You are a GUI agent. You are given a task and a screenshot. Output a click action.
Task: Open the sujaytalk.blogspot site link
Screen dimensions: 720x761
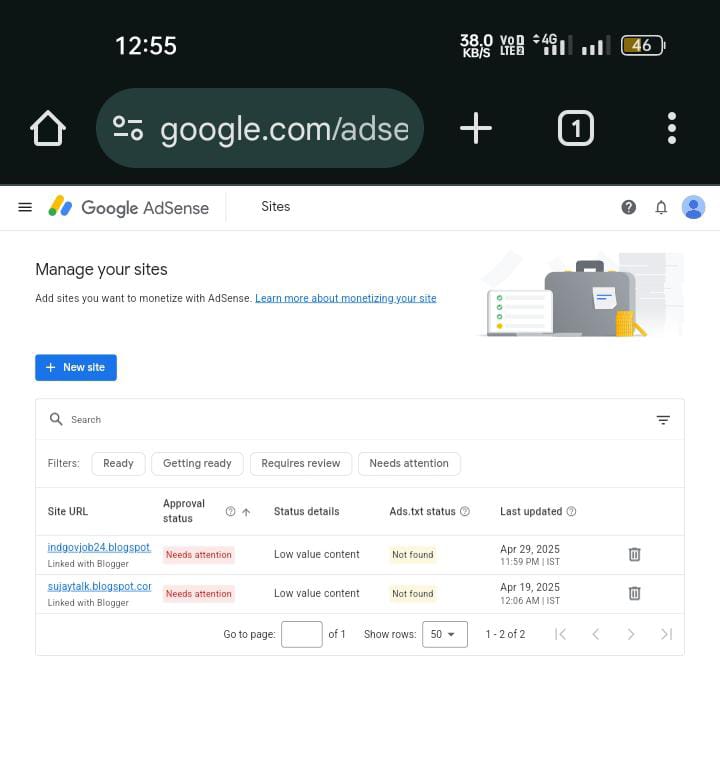point(99,586)
